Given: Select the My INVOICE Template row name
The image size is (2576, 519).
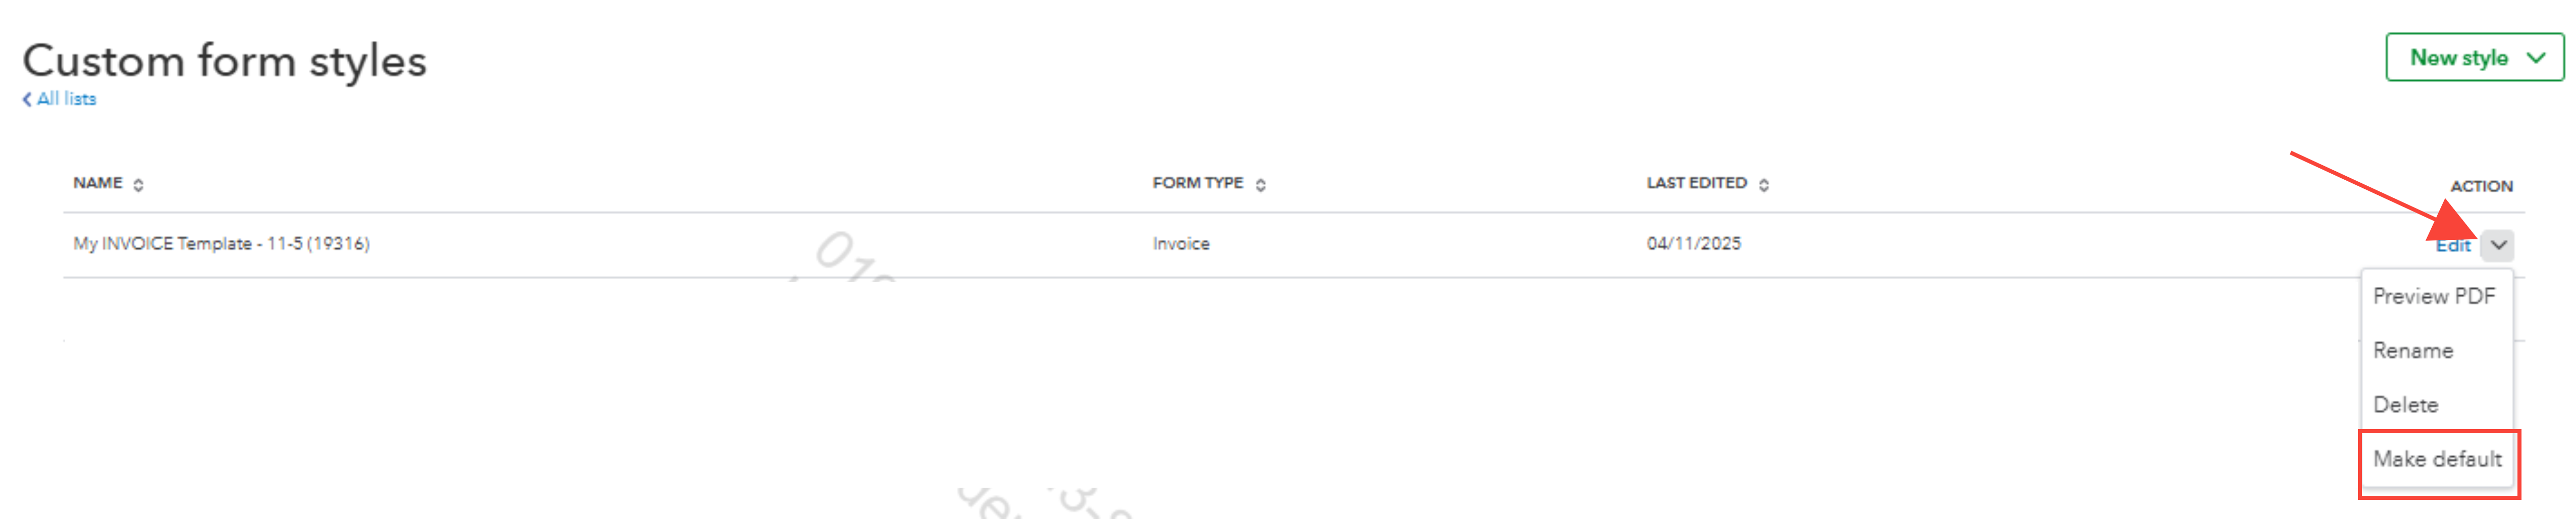Looking at the screenshot, I should click(x=221, y=244).
